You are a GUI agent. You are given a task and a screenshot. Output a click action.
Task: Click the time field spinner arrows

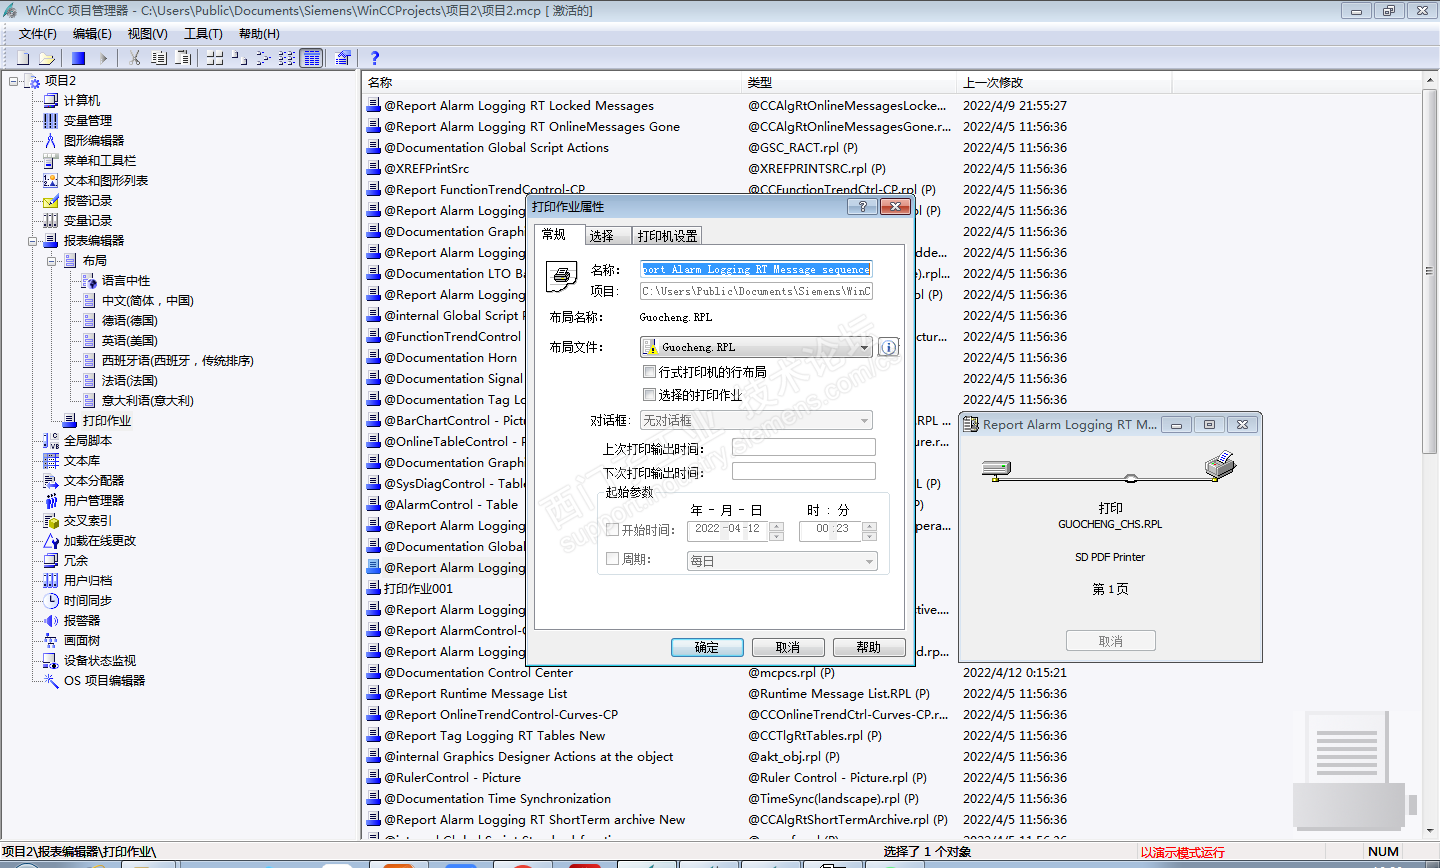pyautogui.click(x=869, y=530)
